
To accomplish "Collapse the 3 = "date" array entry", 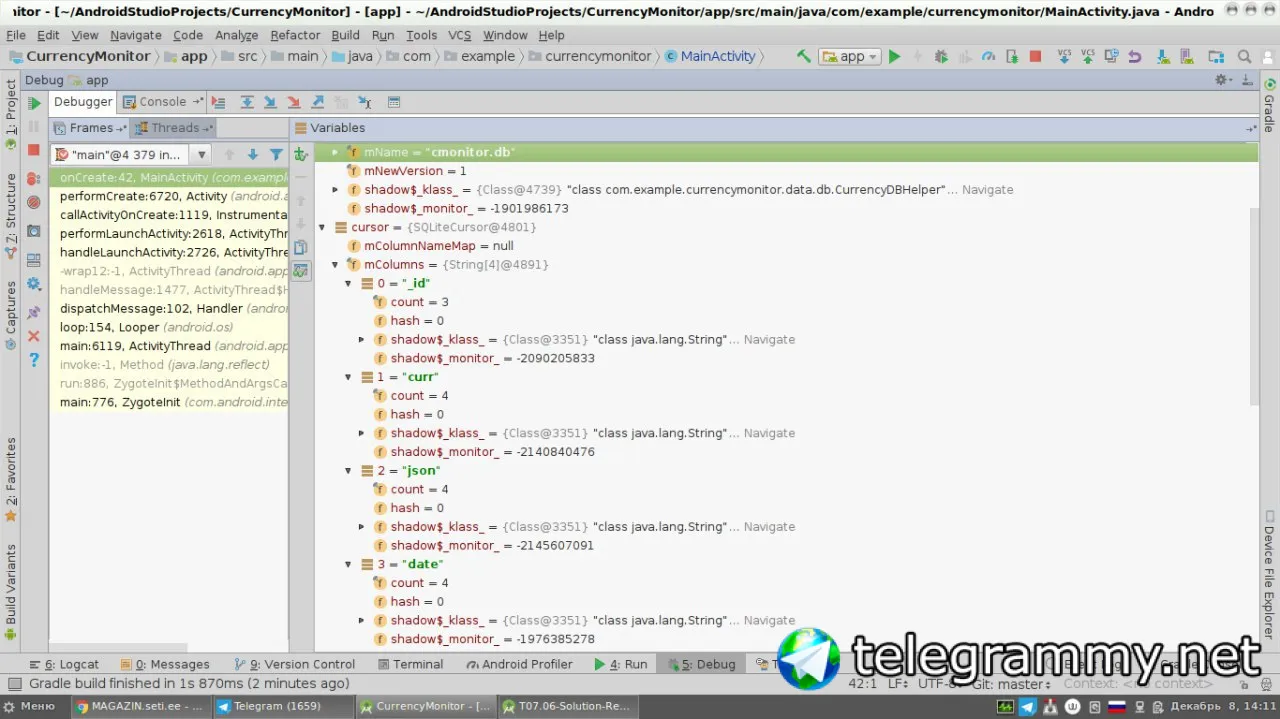I will coord(349,564).
